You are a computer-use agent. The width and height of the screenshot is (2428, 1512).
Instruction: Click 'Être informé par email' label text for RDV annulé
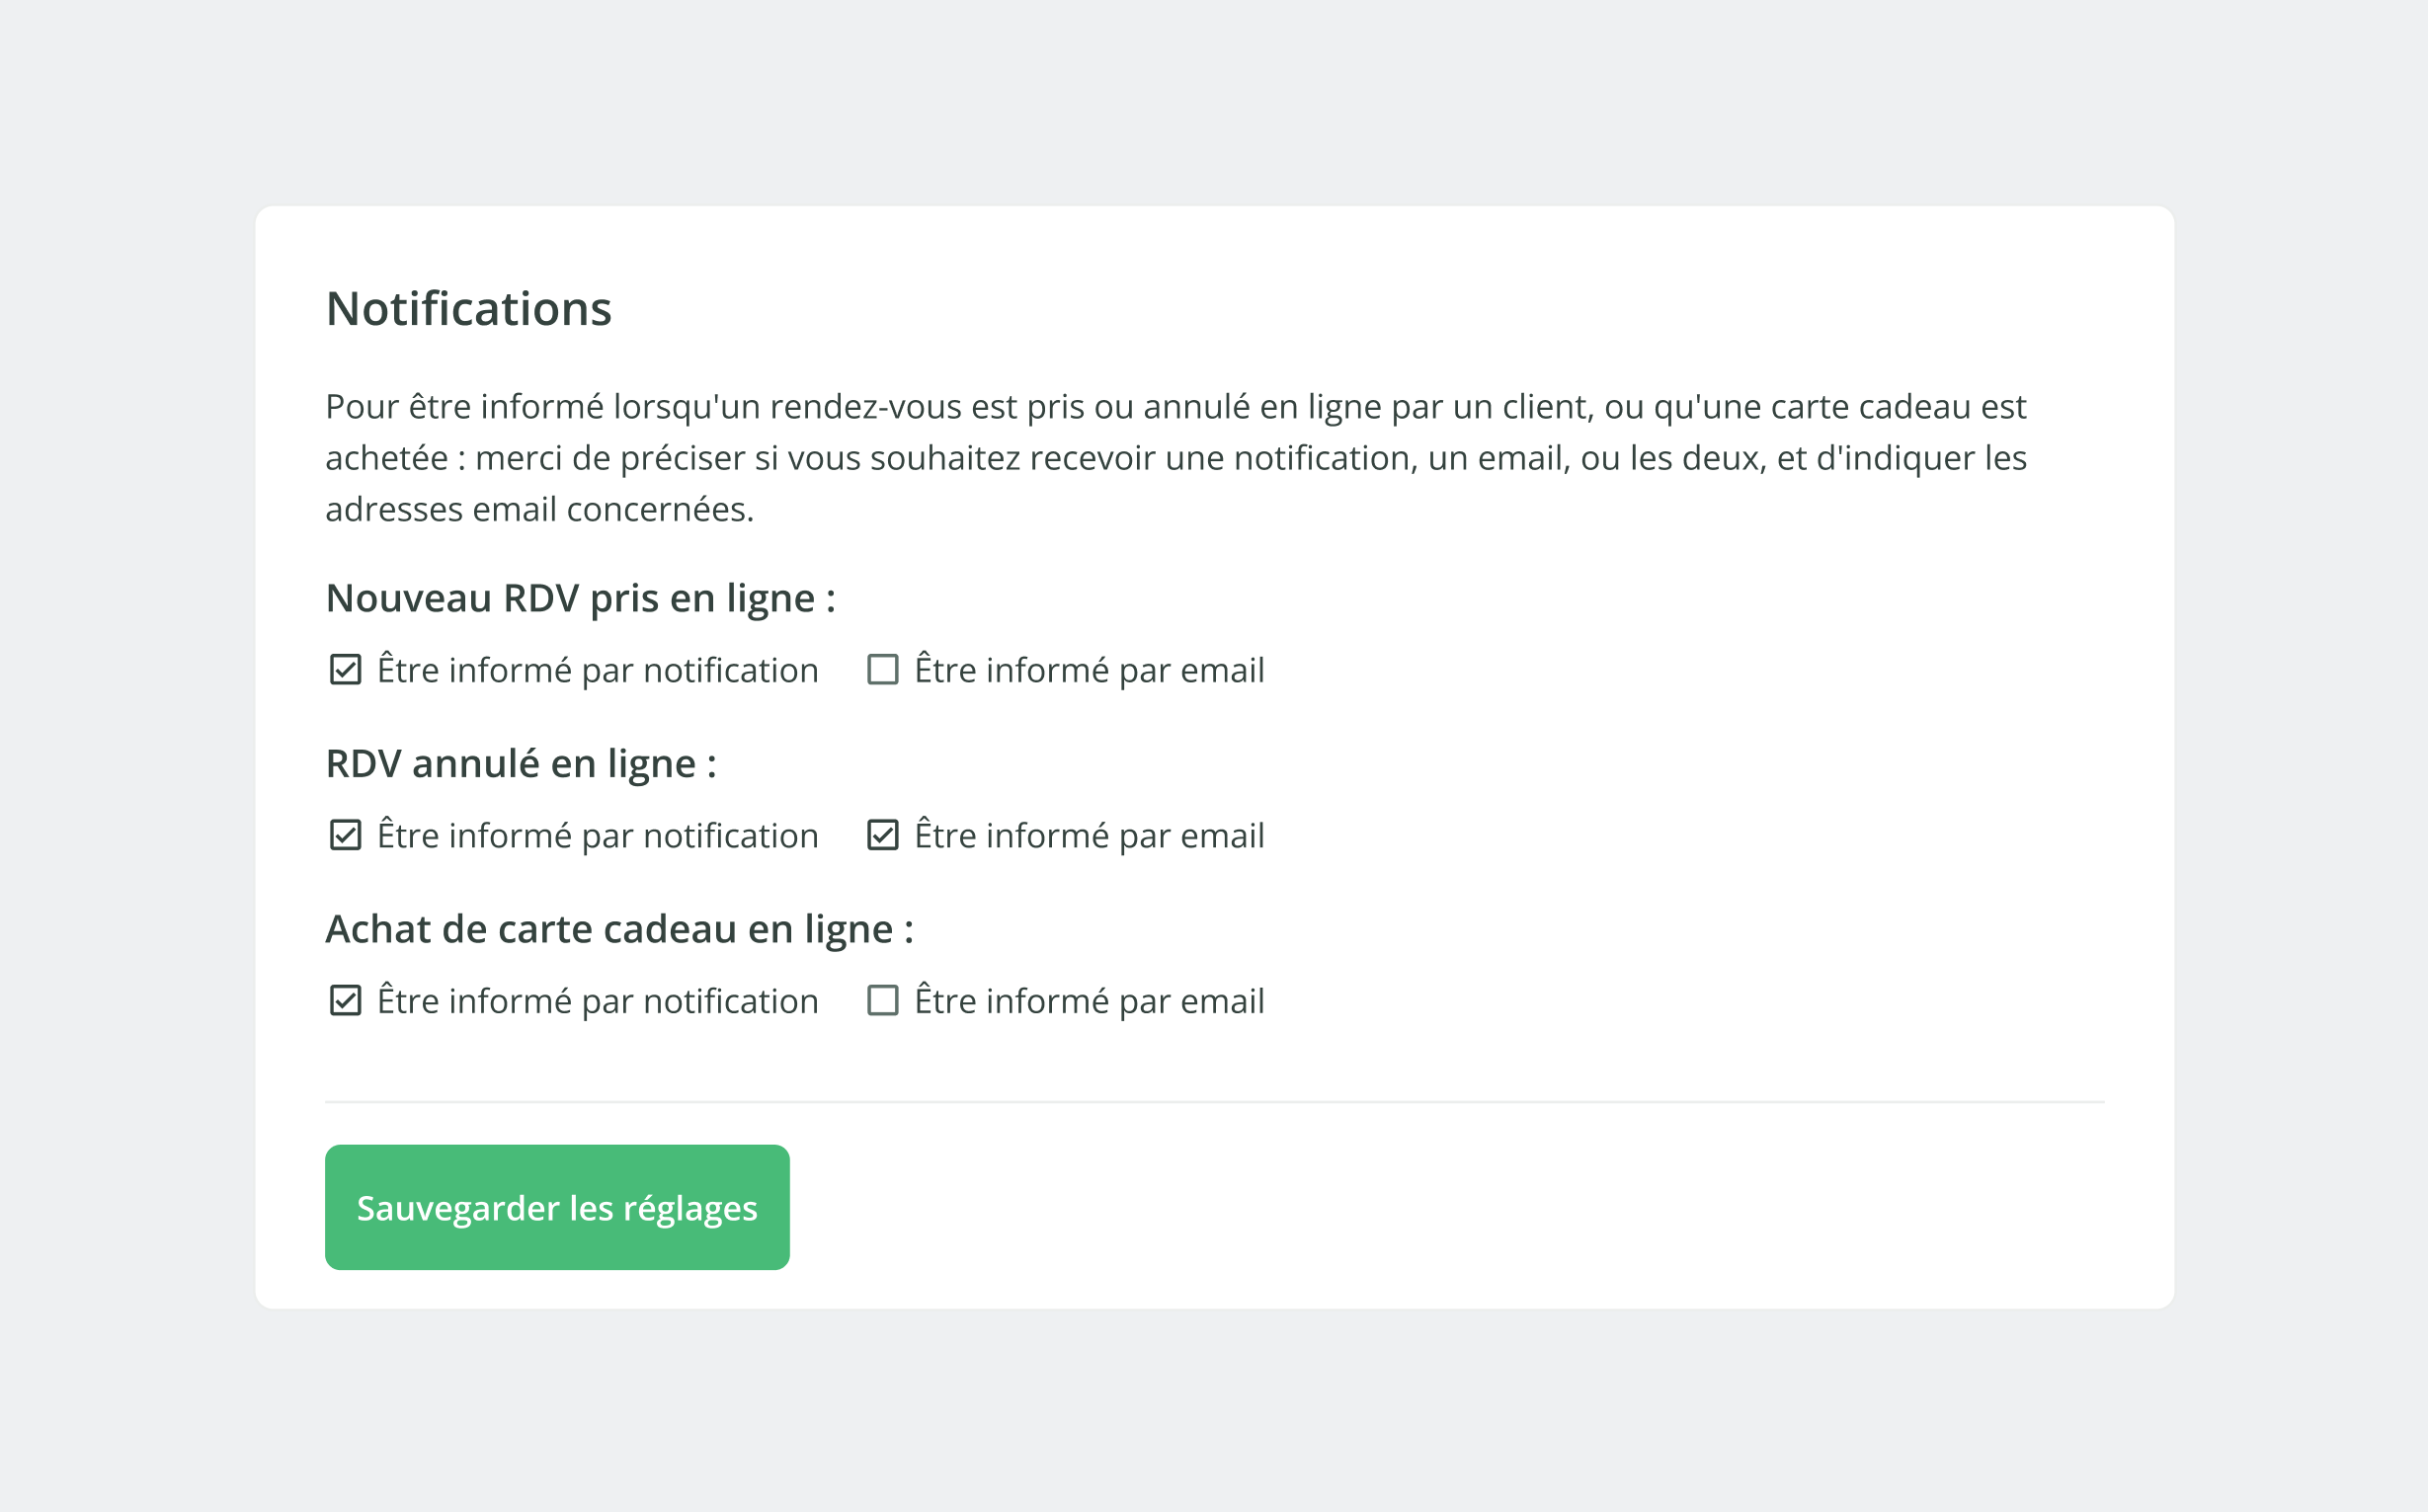point(1089,836)
